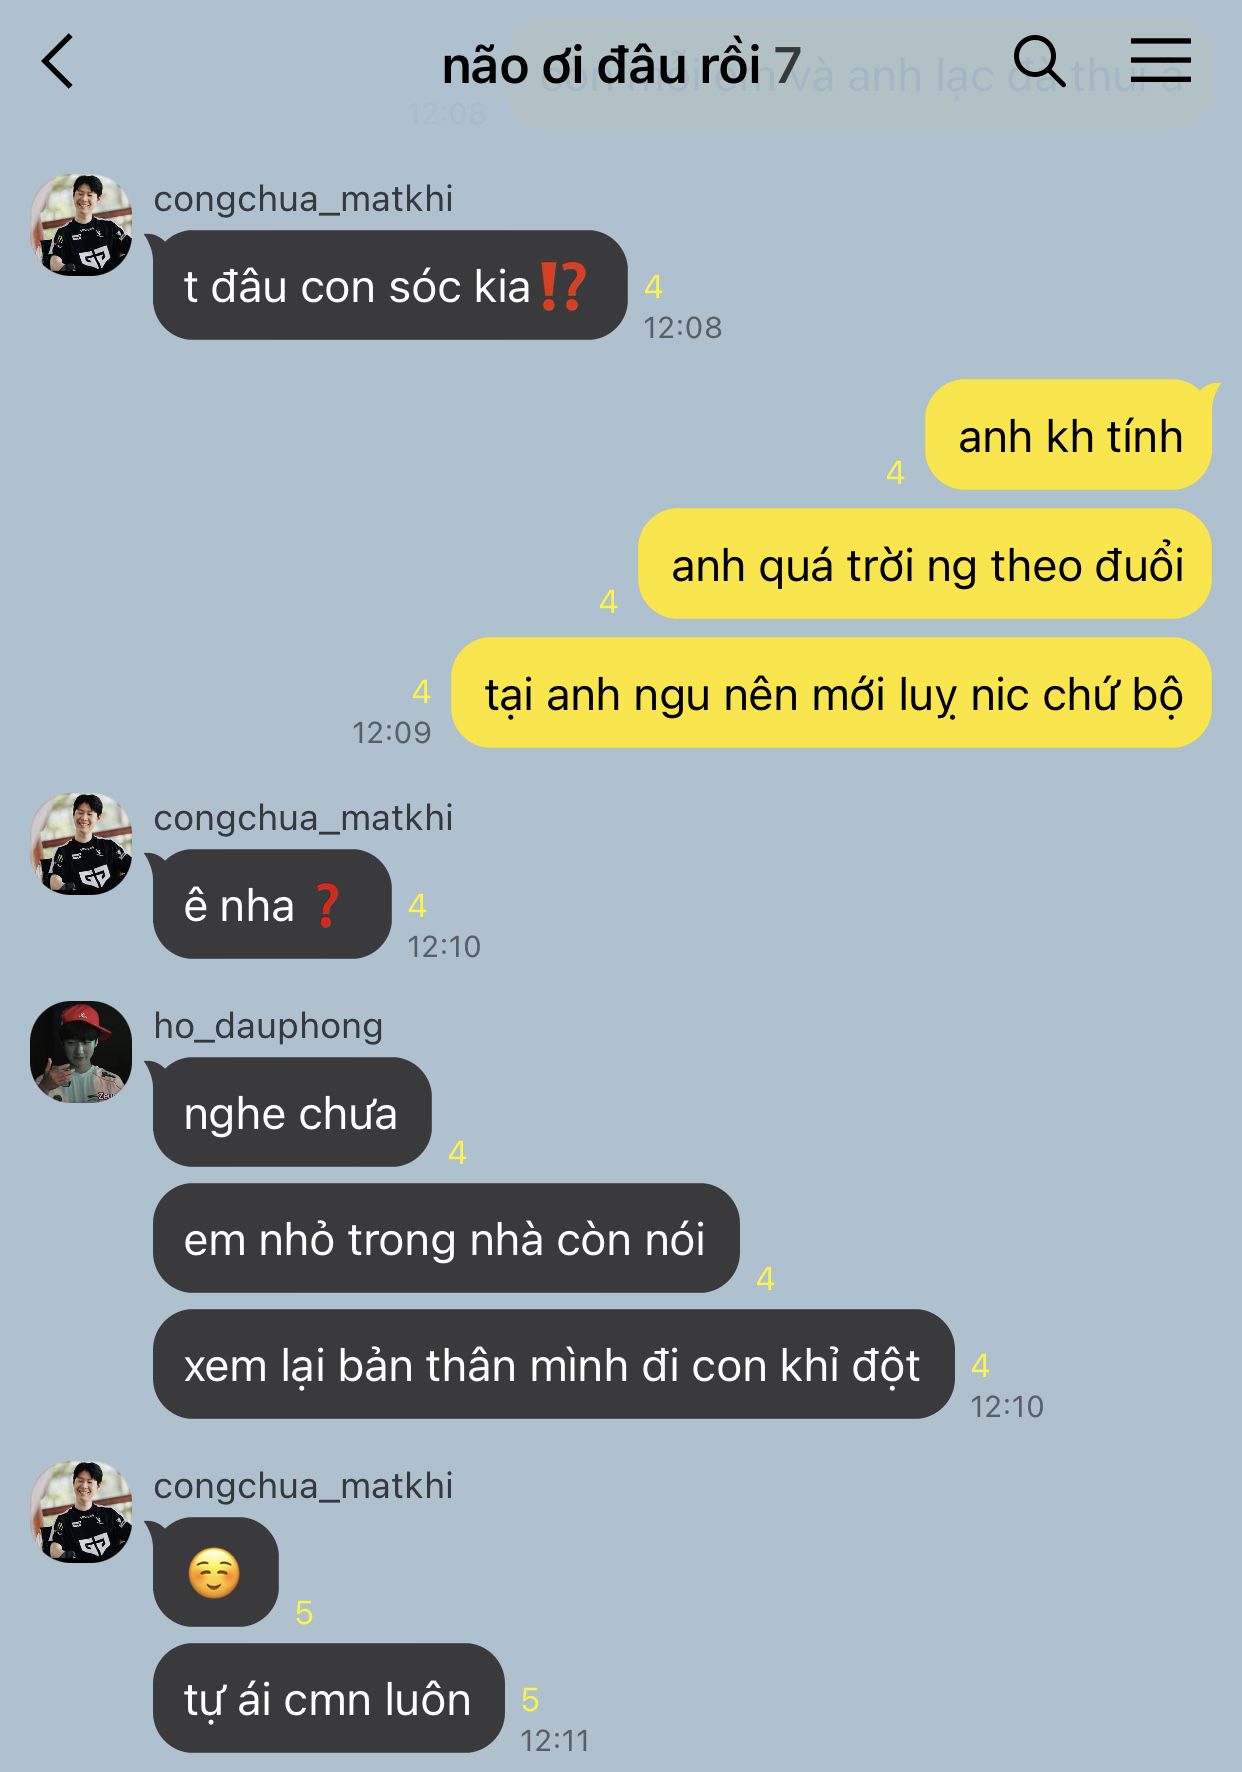Tap the first congchua_matkhi username label
Image resolution: width=1242 pixels, height=1772 pixels.
(x=303, y=199)
